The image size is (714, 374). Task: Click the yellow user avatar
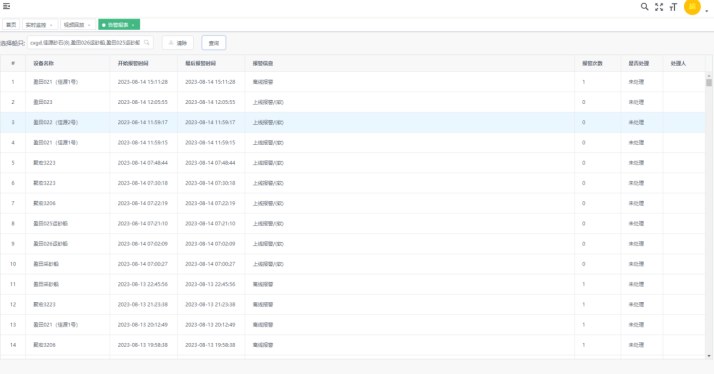point(692,6)
